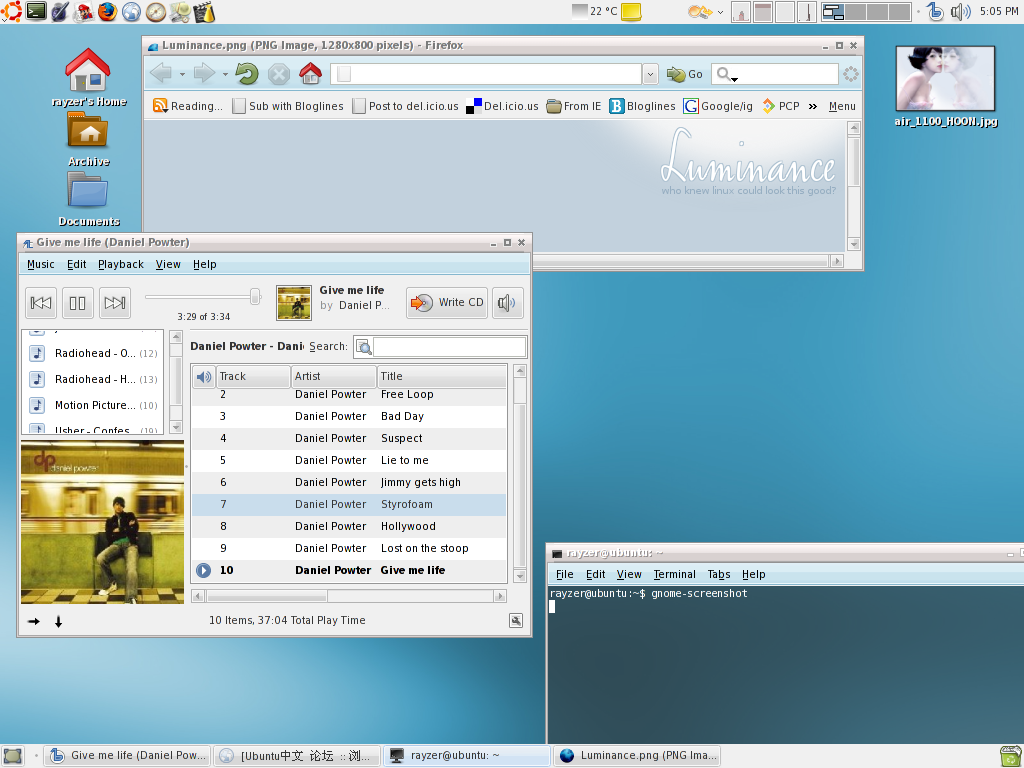Click the Post to del.icio.us bookmark
1024x768 pixels.
click(406, 106)
